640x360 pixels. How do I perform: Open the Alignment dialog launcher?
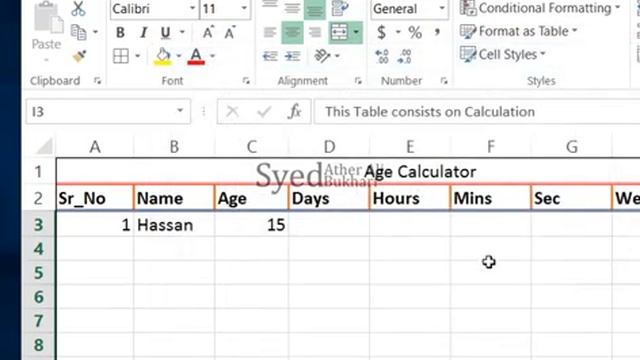[358, 81]
